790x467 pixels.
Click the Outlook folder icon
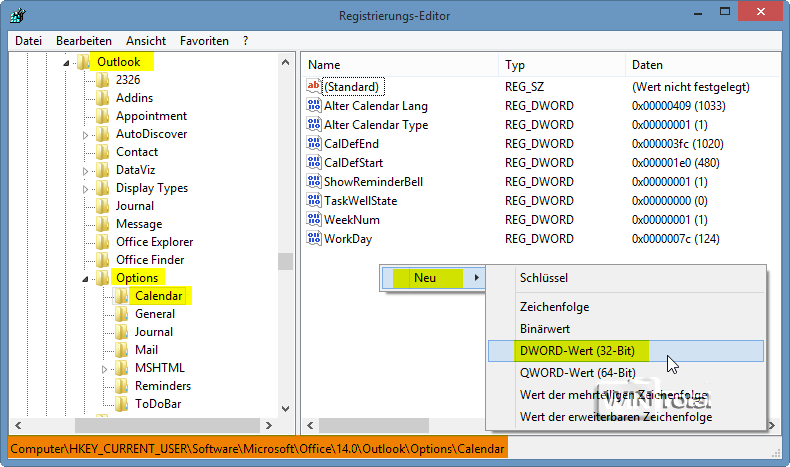(x=83, y=62)
